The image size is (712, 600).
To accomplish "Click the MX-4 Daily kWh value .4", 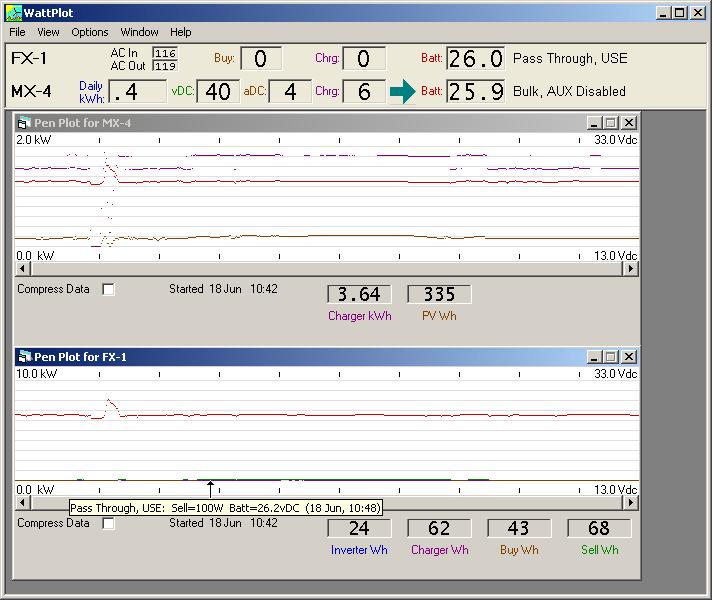I will (137, 91).
